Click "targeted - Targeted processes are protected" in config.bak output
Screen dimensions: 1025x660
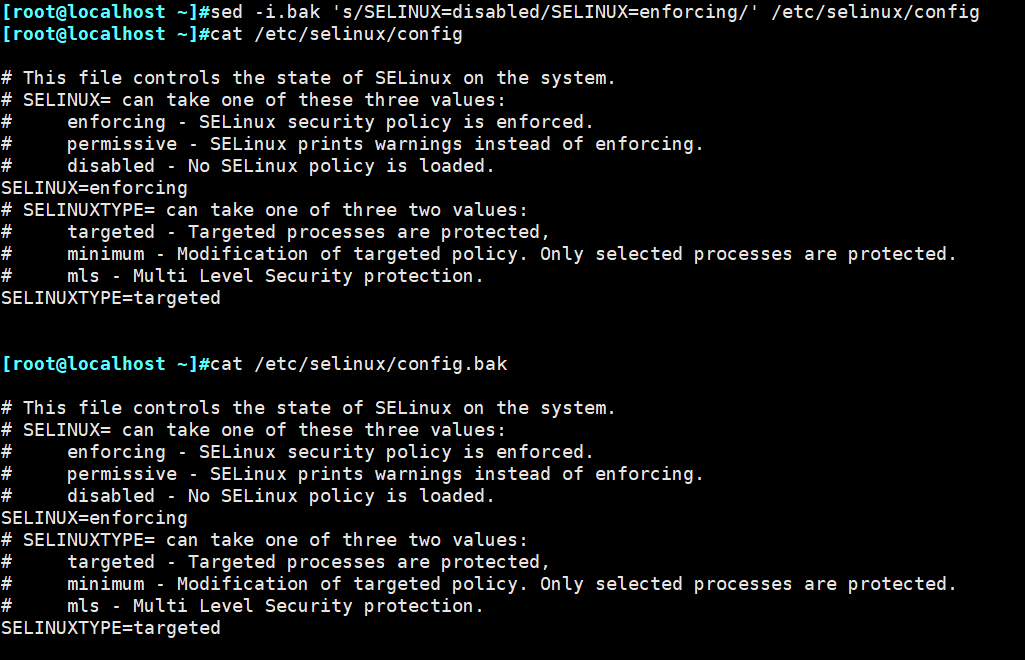pyautogui.click(x=308, y=562)
